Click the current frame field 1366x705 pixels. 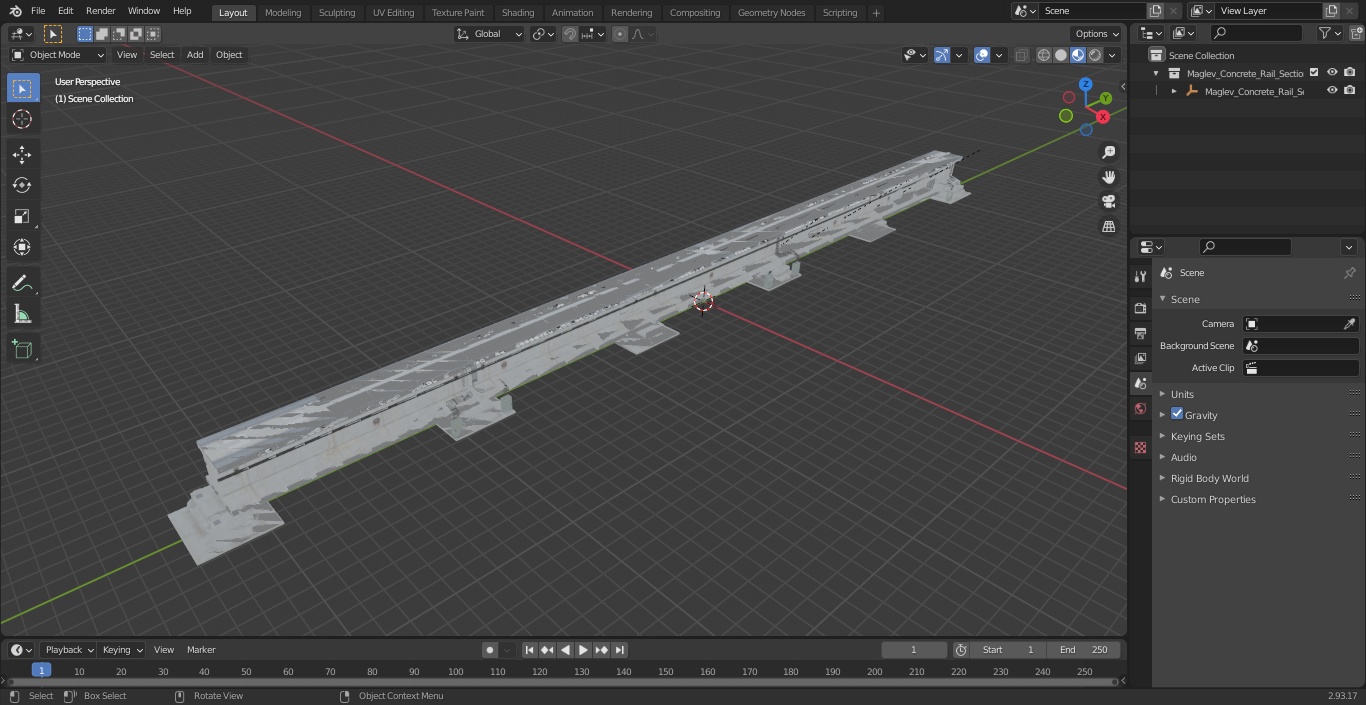click(914, 650)
